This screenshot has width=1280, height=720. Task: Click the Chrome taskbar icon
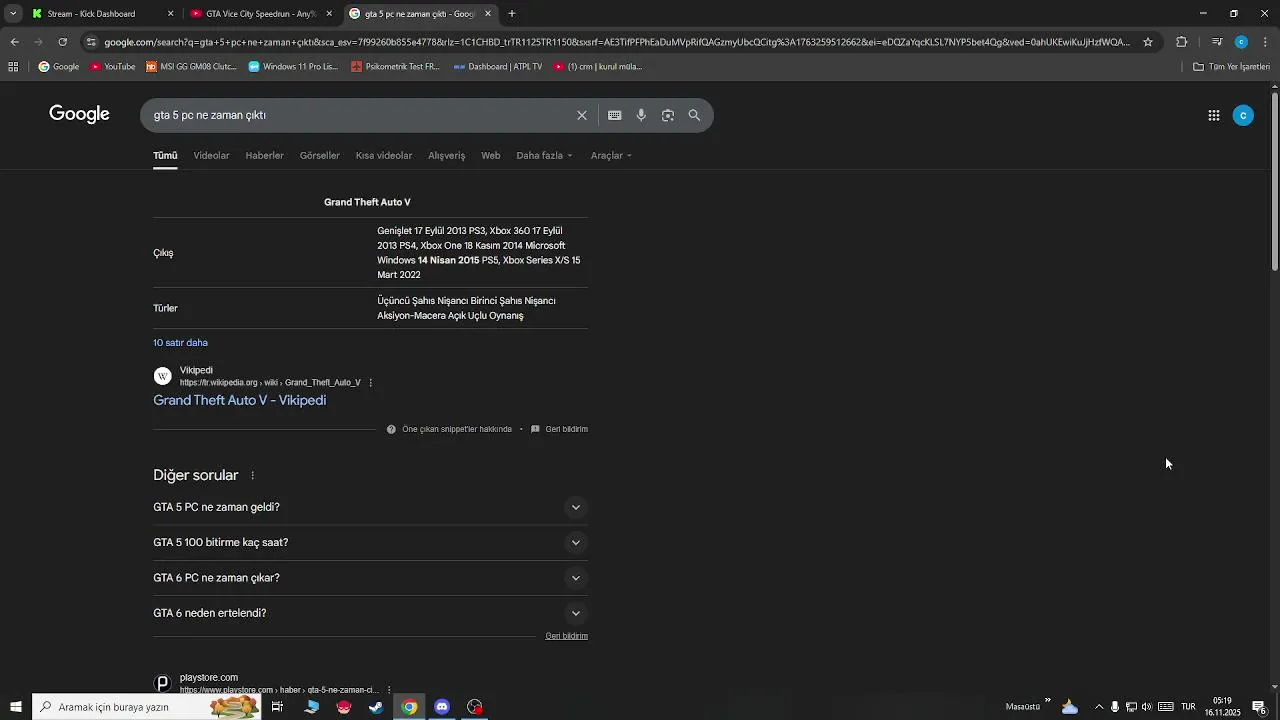tap(409, 707)
